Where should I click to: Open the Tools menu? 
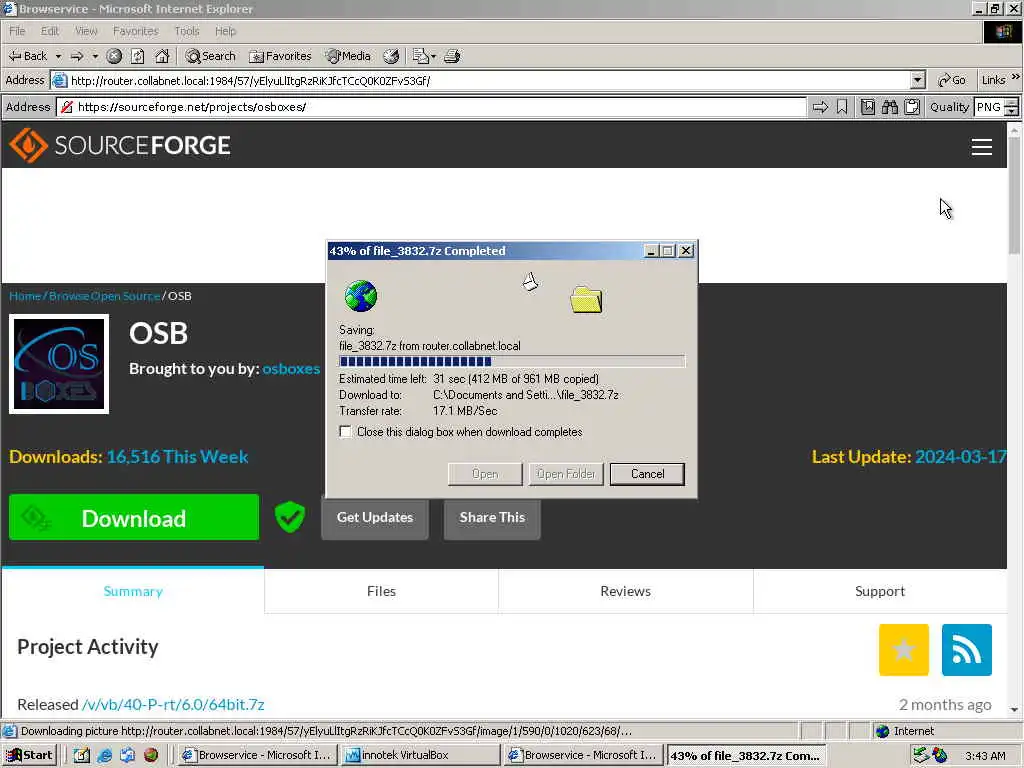pyautogui.click(x=186, y=31)
